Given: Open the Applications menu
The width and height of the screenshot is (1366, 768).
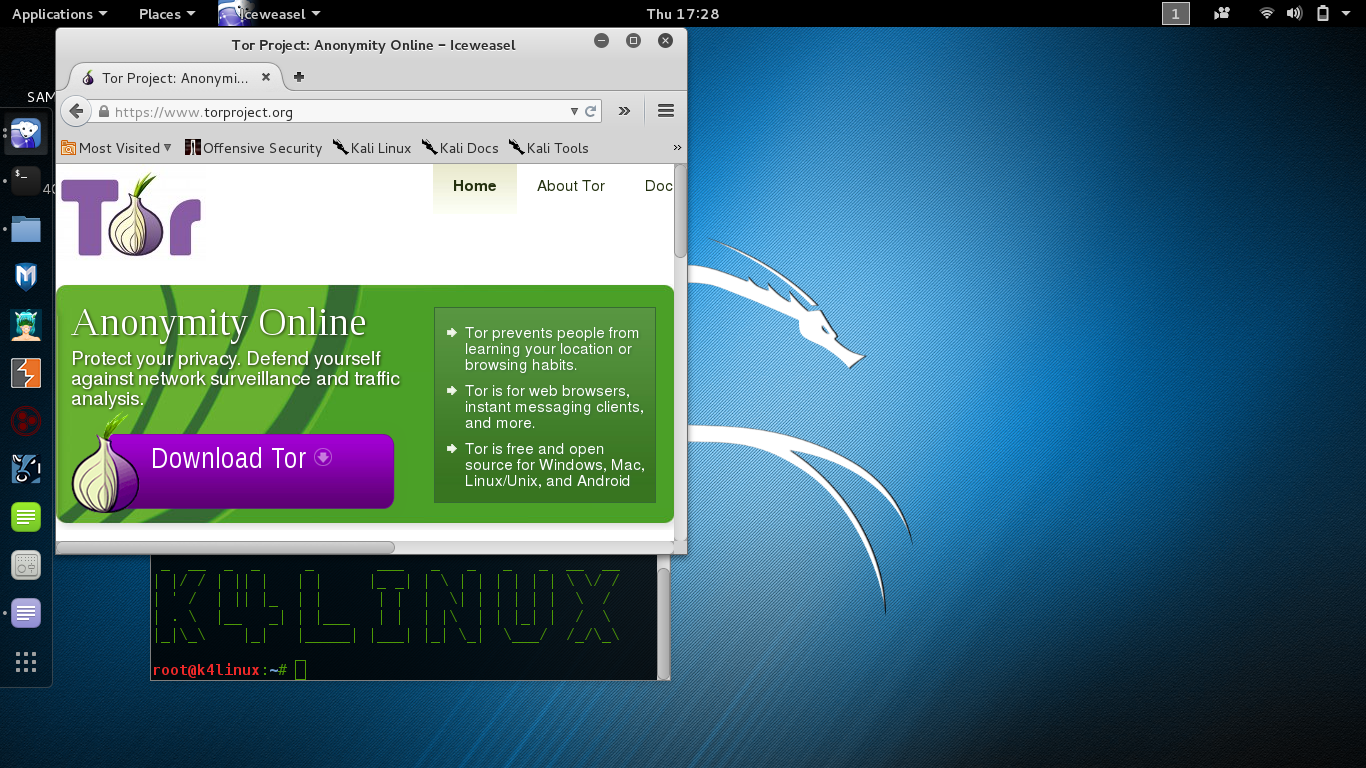Looking at the screenshot, I should (59, 14).
